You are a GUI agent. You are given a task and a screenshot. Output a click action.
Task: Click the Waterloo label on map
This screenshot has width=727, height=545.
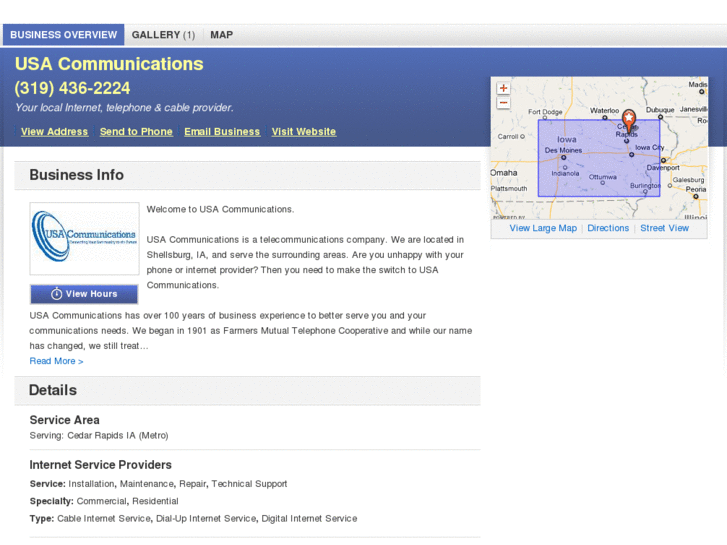tap(604, 110)
